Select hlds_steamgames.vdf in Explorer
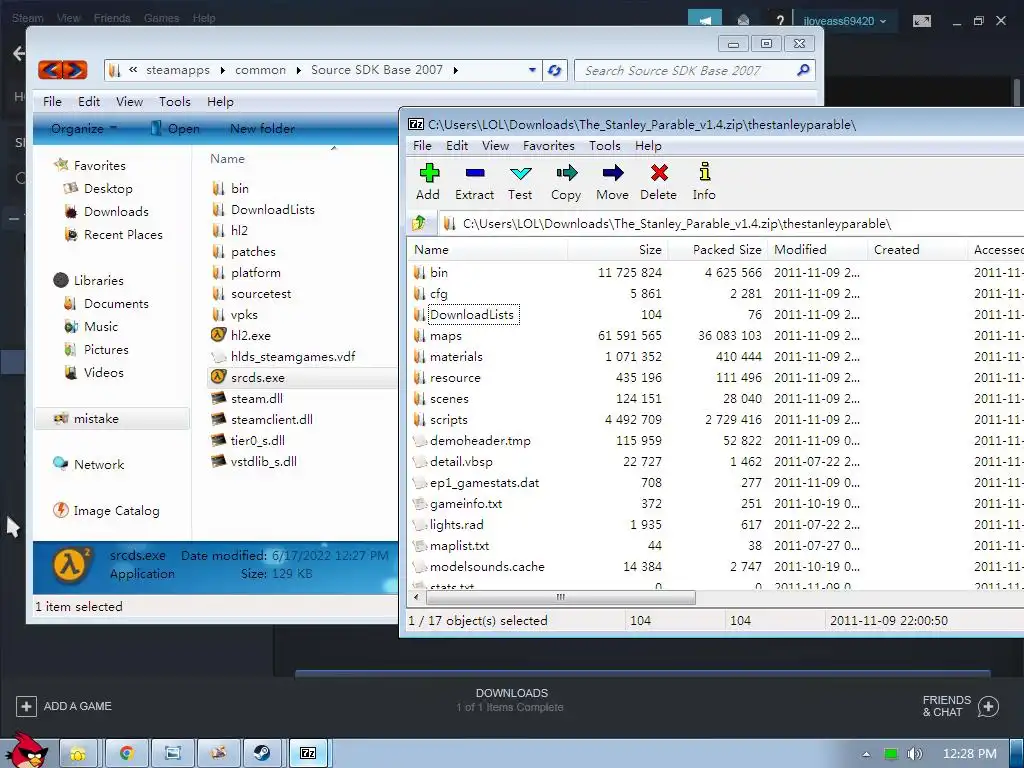 pos(293,357)
